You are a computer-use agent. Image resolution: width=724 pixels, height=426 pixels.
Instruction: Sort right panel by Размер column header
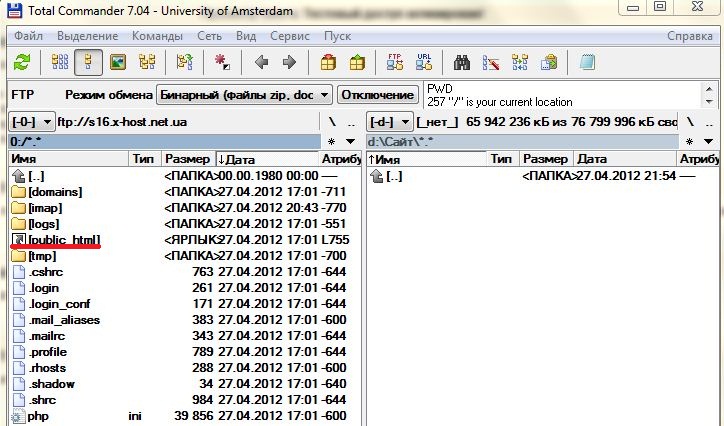(x=546, y=159)
